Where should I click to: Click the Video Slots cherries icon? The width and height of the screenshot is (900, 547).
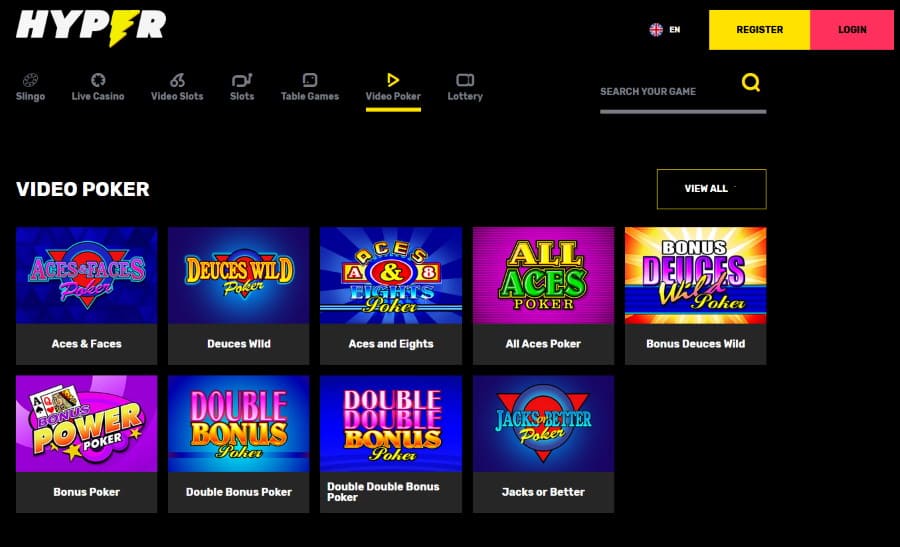click(x=177, y=80)
